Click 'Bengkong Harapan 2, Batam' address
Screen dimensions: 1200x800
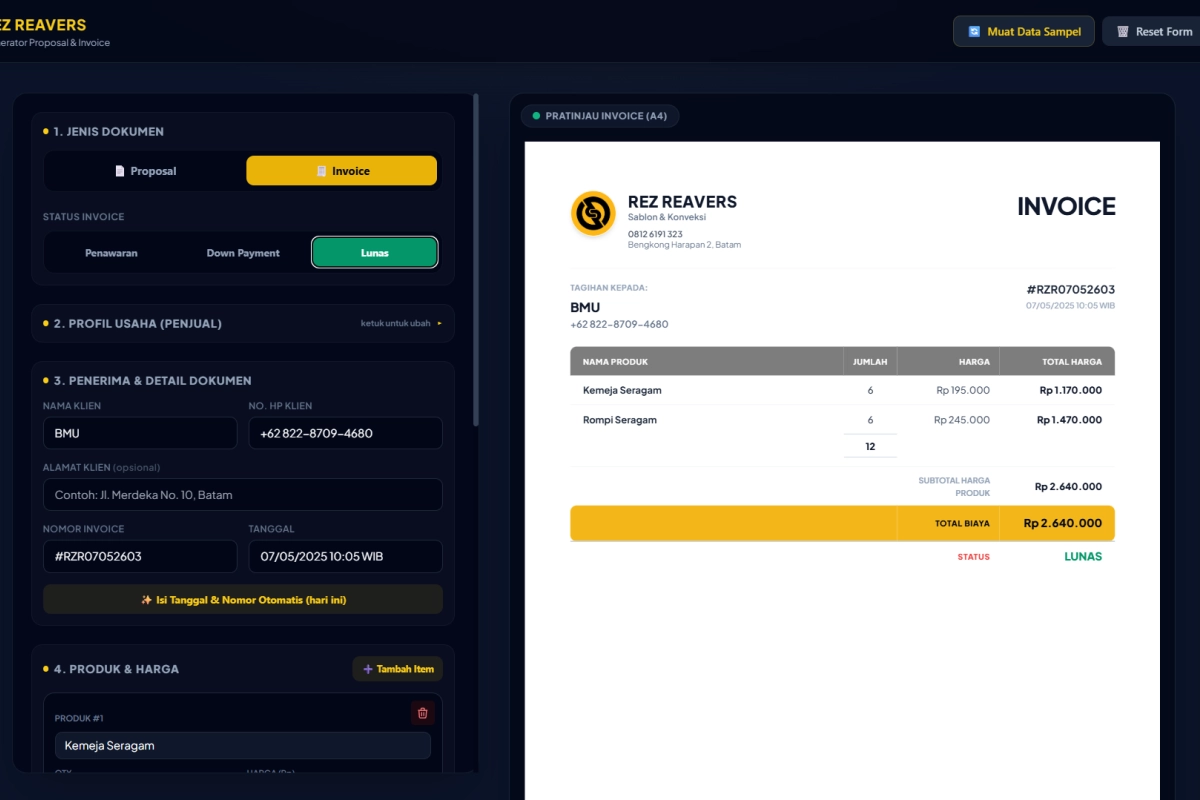[x=684, y=245]
